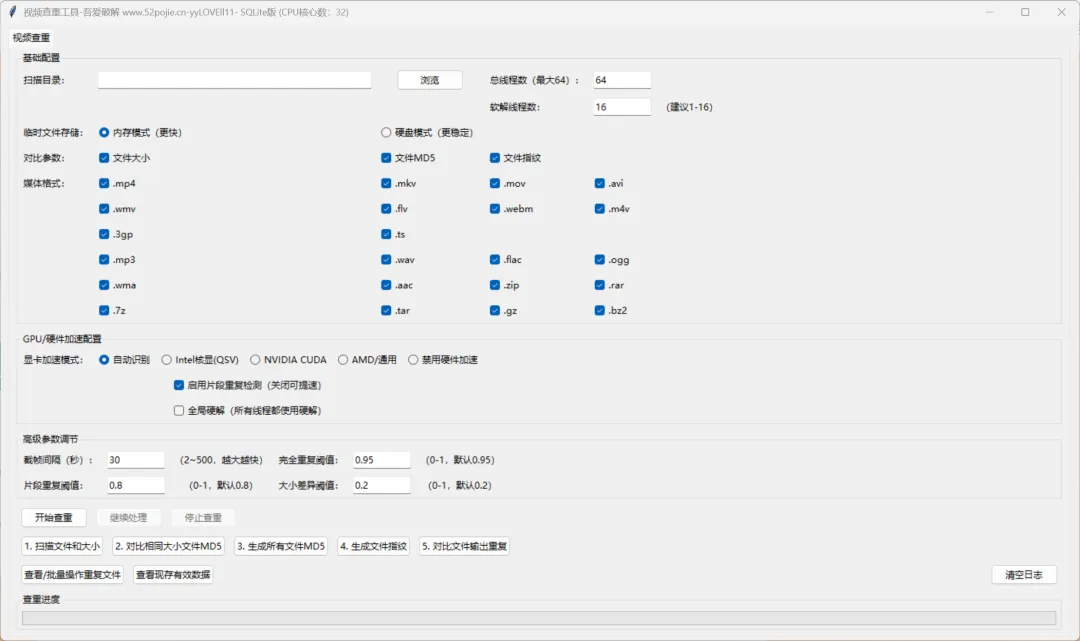Click step 1. 扫描文件和大小 button
Image resolution: width=1080 pixels, height=641 pixels.
coord(62,546)
